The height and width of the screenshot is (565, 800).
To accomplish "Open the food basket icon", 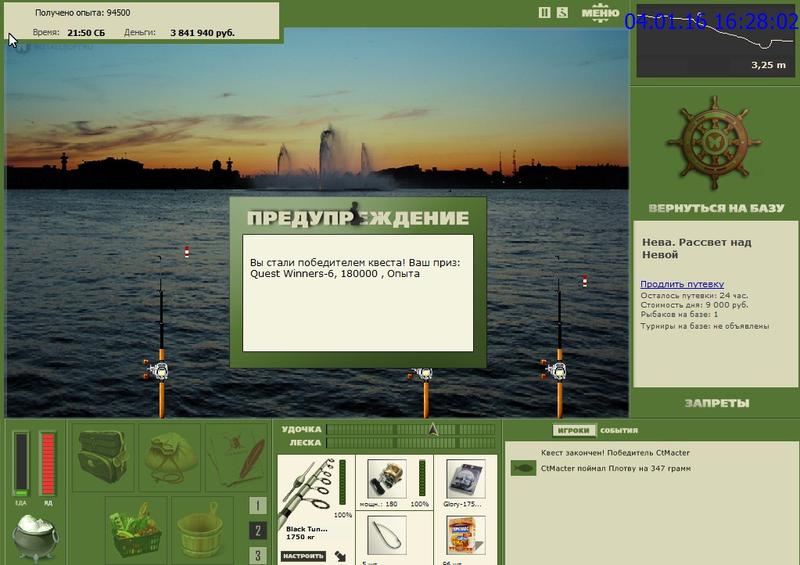I will pyautogui.click(x=136, y=529).
